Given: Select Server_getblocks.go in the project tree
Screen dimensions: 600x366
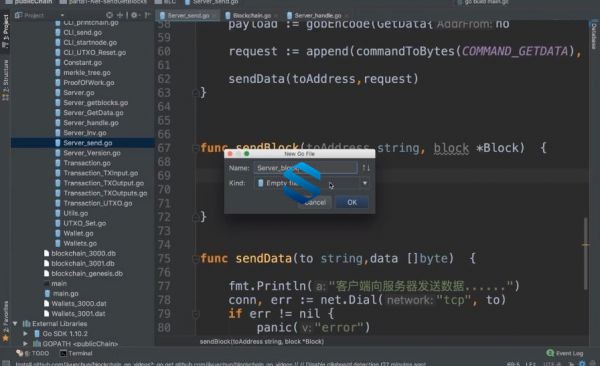Looking at the screenshot, I should (x=95, y=103).
